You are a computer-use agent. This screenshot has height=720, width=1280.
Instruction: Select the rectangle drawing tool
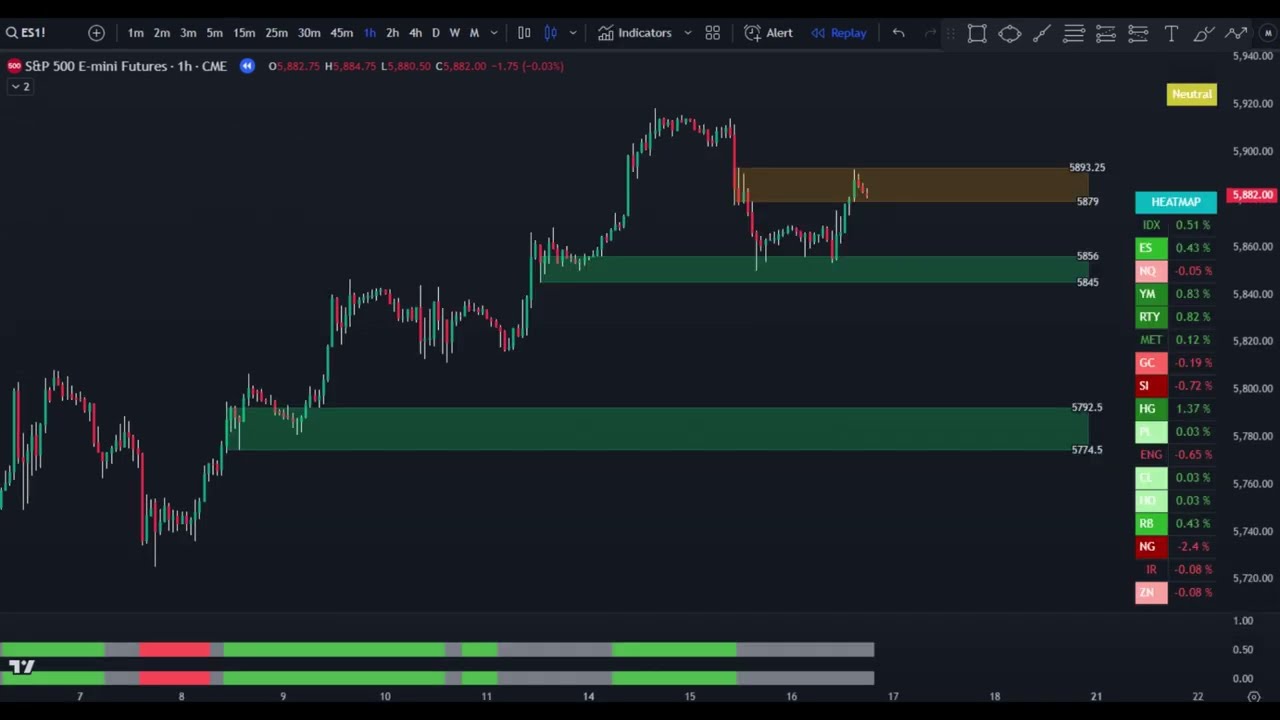click(977, 33)
